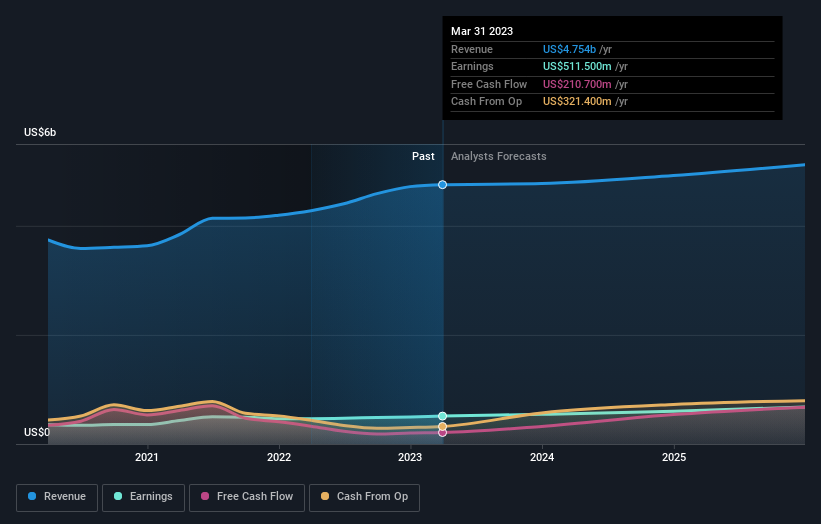Viewport: 821px width, 524px height.
Task: Click the 2021 x-axis label
Action: coord(147,457)
